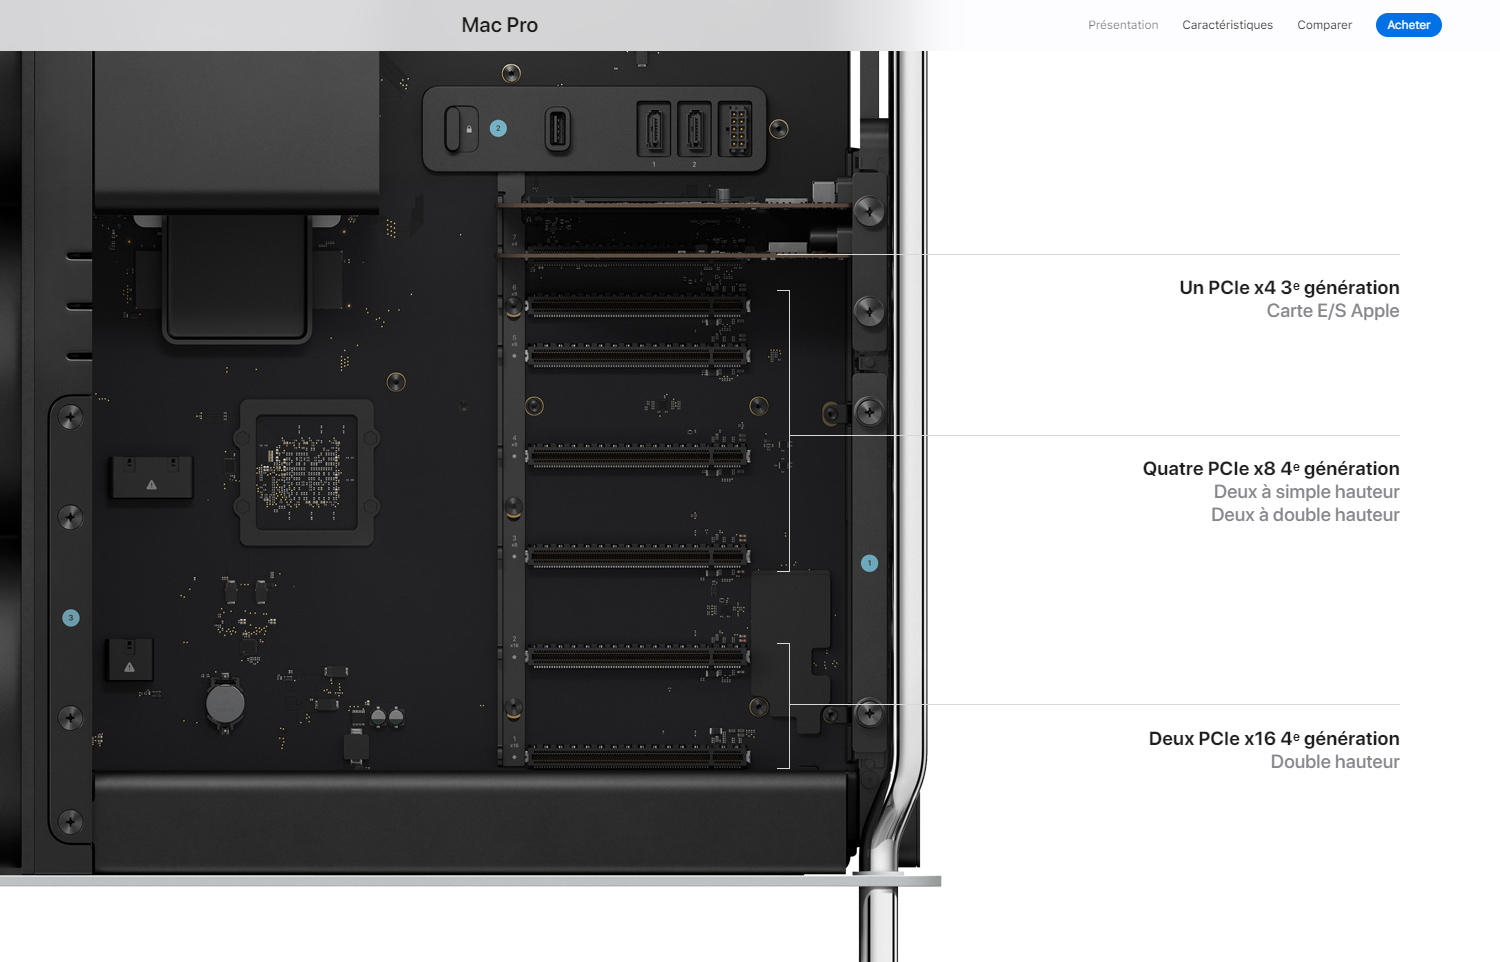The width and height of the screenshot is (1500, 962).
Task: Click SATA port labeled 2
Action: coord(694,130)
